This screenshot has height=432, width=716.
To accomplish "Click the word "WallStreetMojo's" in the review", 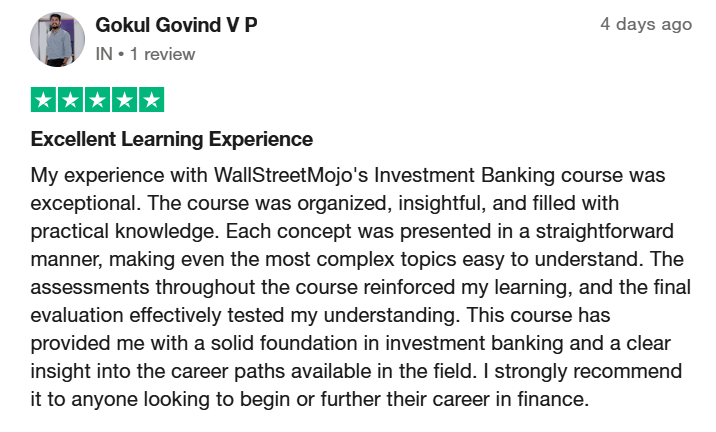I will (x=291, y=175).
